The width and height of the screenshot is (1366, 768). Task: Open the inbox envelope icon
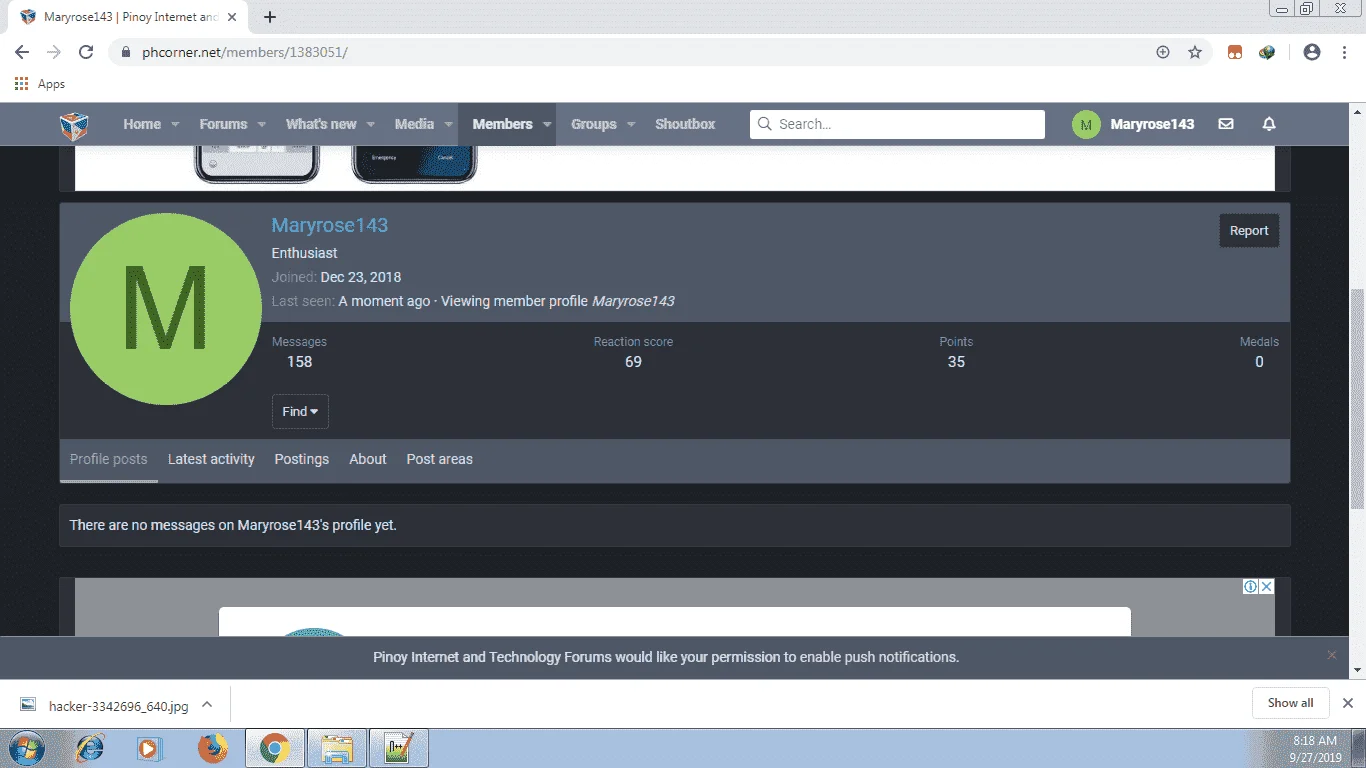1226,124
